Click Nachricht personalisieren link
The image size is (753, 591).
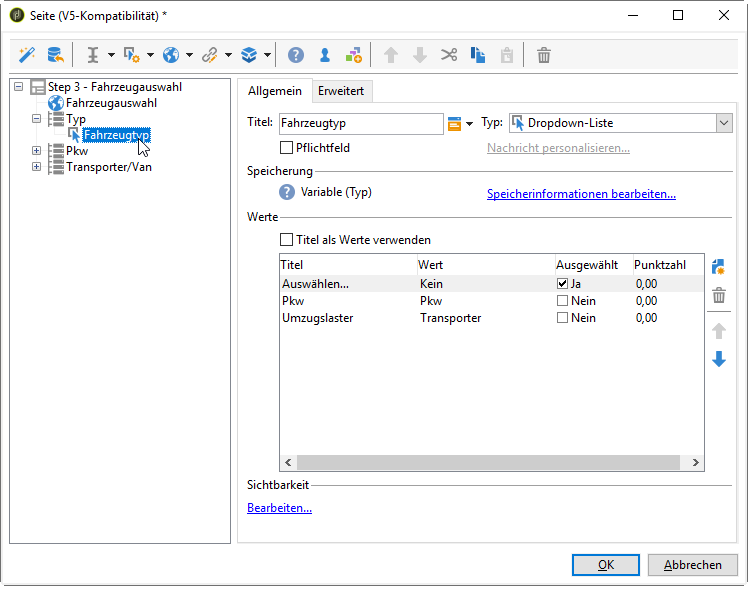558,148
